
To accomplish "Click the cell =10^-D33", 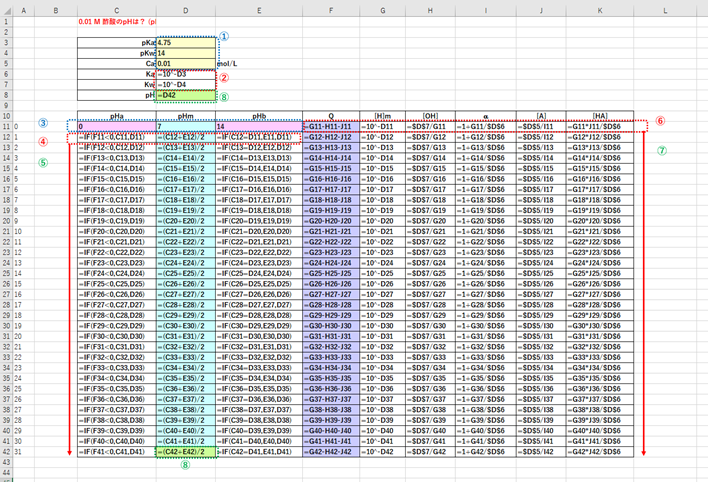I will 382,357.
